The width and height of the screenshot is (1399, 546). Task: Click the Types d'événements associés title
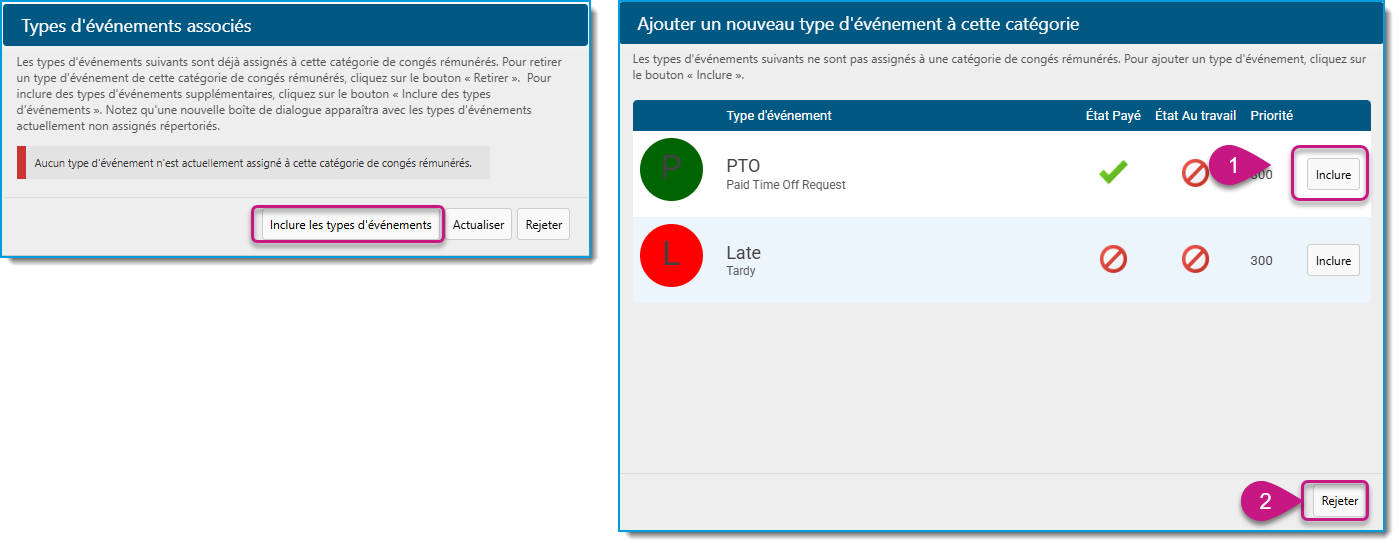tap(137, 25)
